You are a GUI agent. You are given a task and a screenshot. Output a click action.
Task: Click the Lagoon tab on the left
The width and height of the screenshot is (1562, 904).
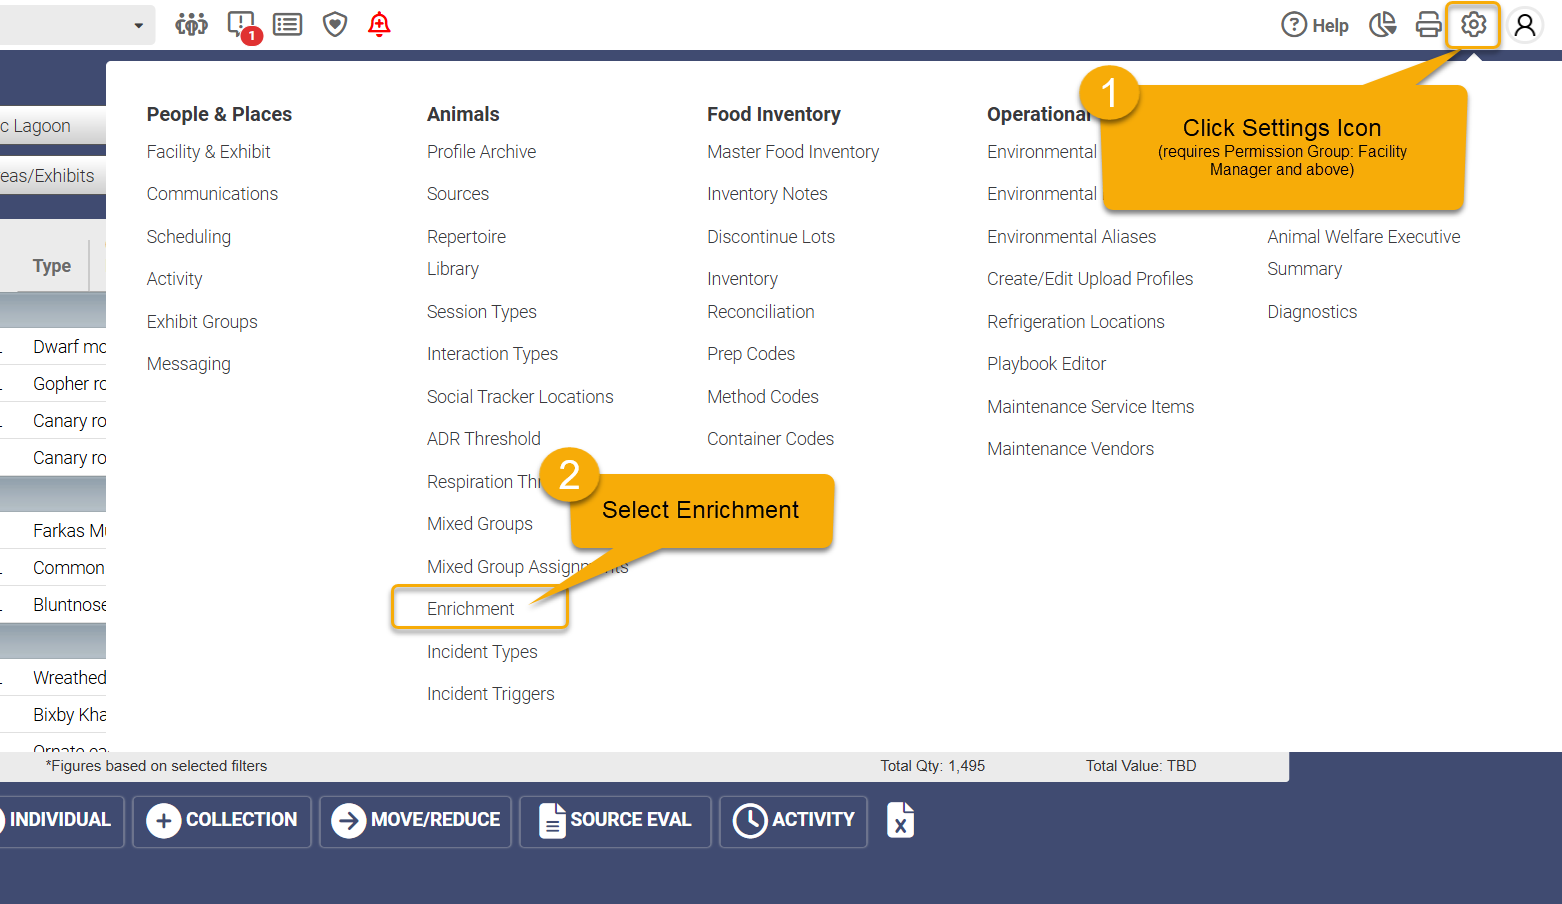click(x=52, y=126)
